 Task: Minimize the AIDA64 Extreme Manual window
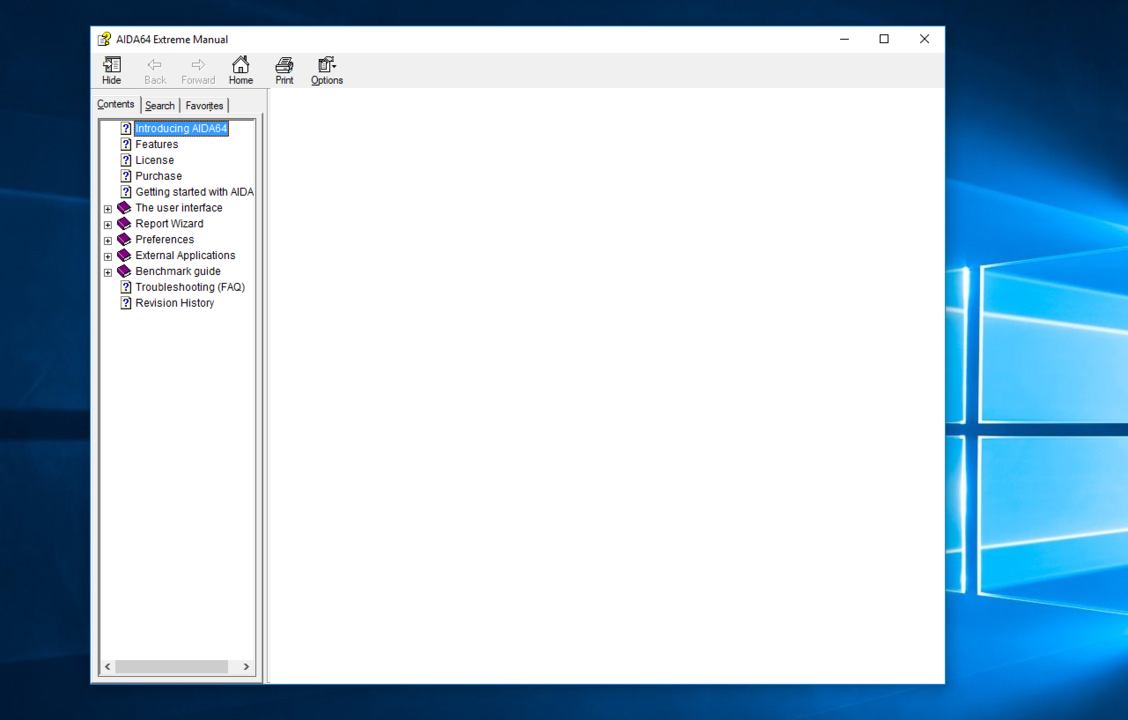(x=845, y=39)
